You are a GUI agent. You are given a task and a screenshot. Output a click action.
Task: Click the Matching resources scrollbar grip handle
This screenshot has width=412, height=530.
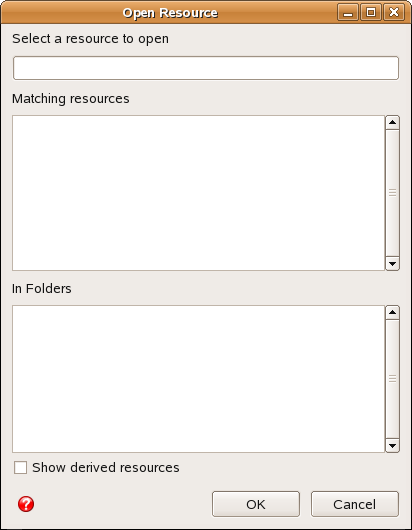[x=392, y=193]
